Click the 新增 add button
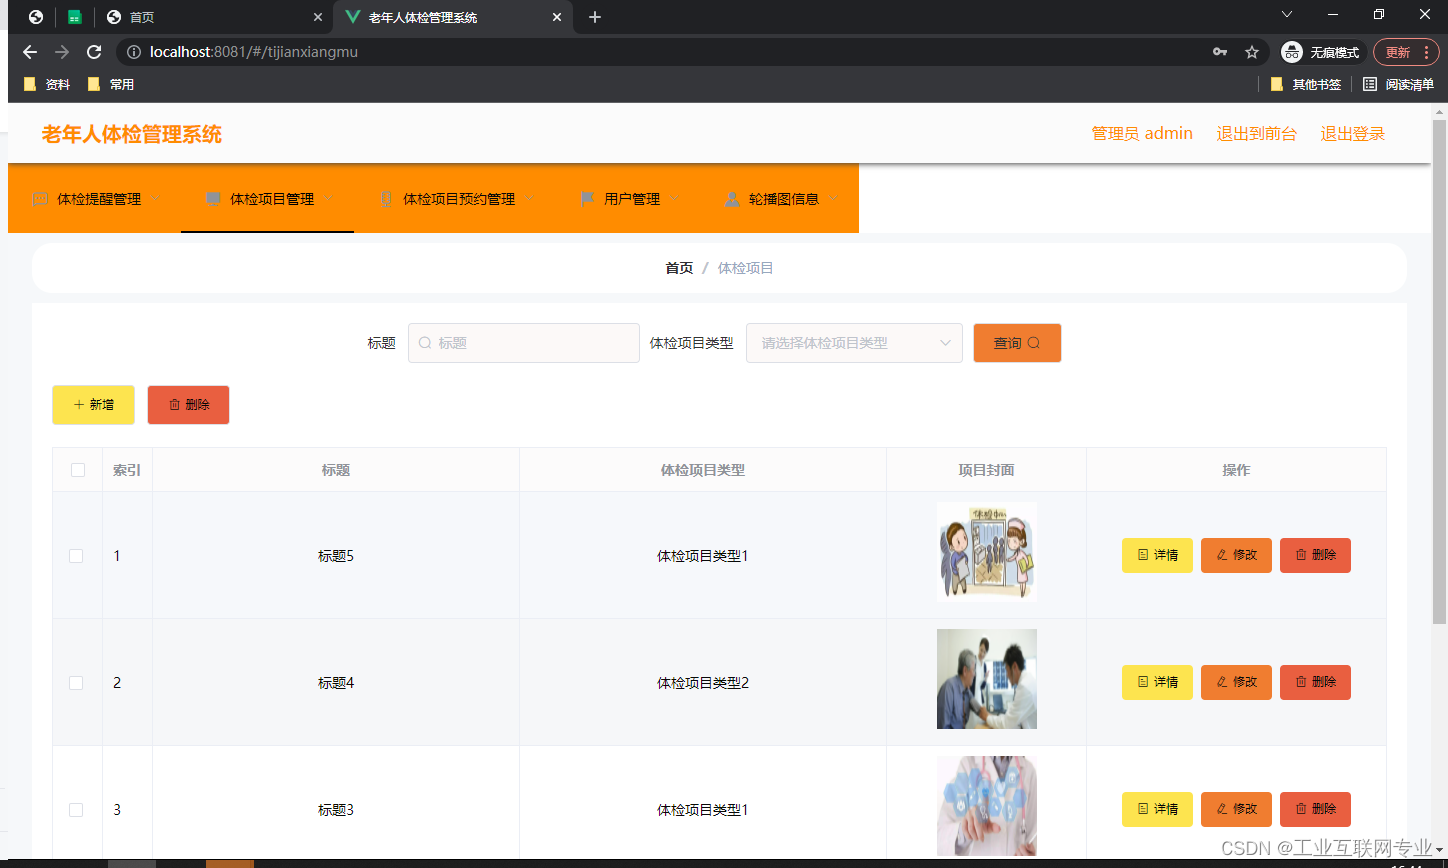 (93, 405)
